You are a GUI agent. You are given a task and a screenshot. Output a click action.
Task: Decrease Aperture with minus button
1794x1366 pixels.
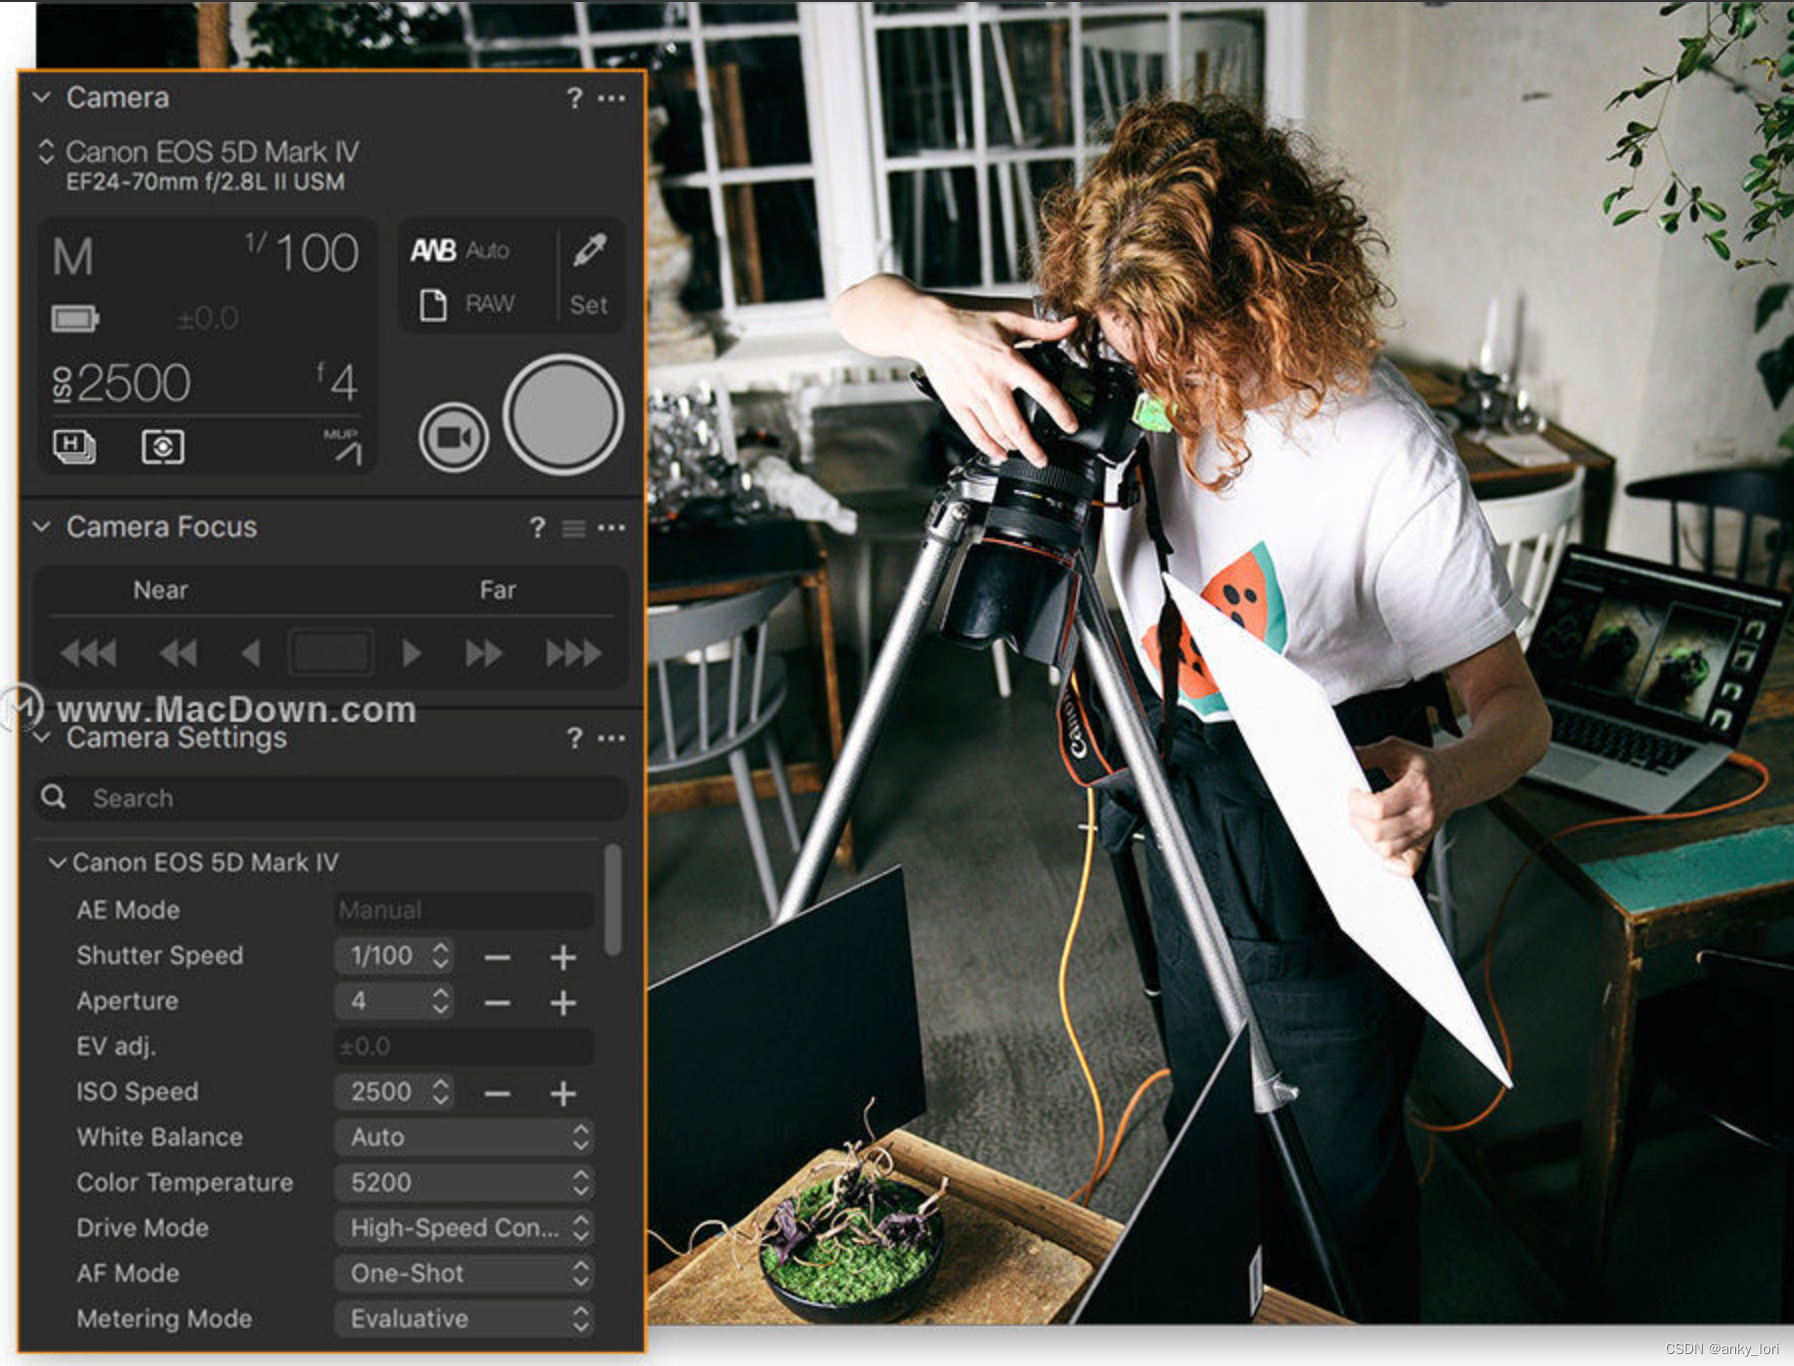(497, 1002)
